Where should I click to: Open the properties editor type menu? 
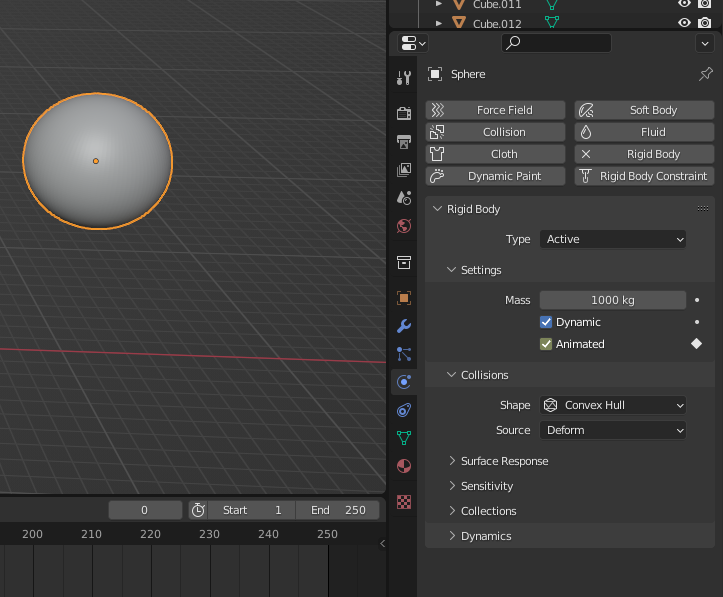(413, 43)
